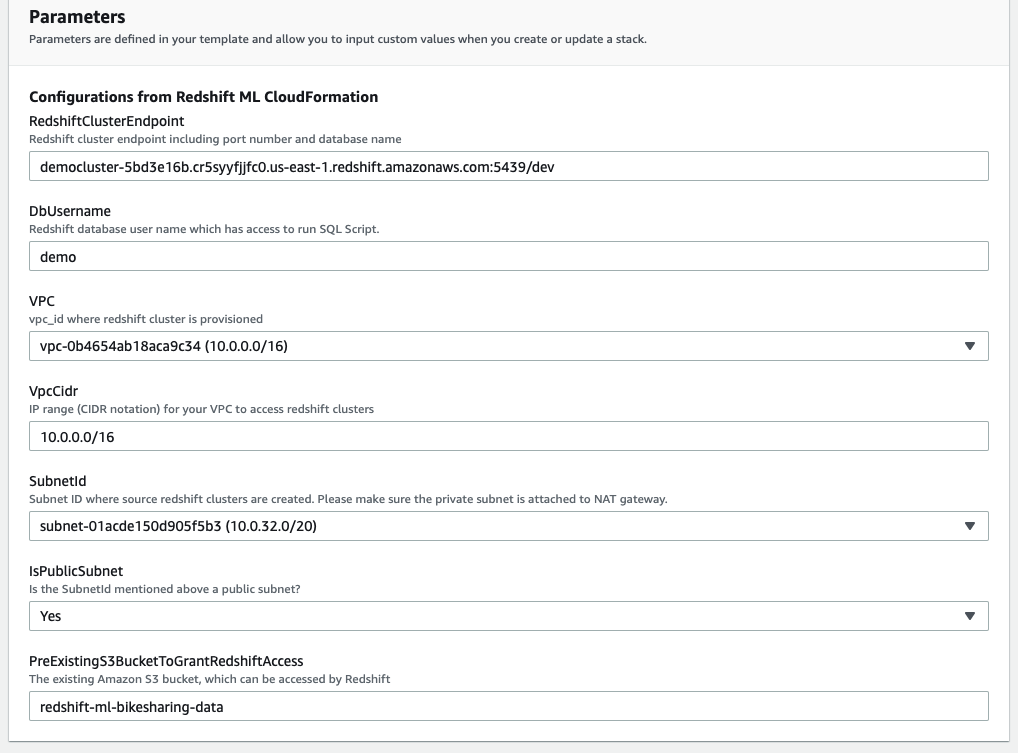Click description 'vpc_id where redshift cluster is provisioned'
This screenshot has width=1018, height=753.
click(x=146, y=319)
